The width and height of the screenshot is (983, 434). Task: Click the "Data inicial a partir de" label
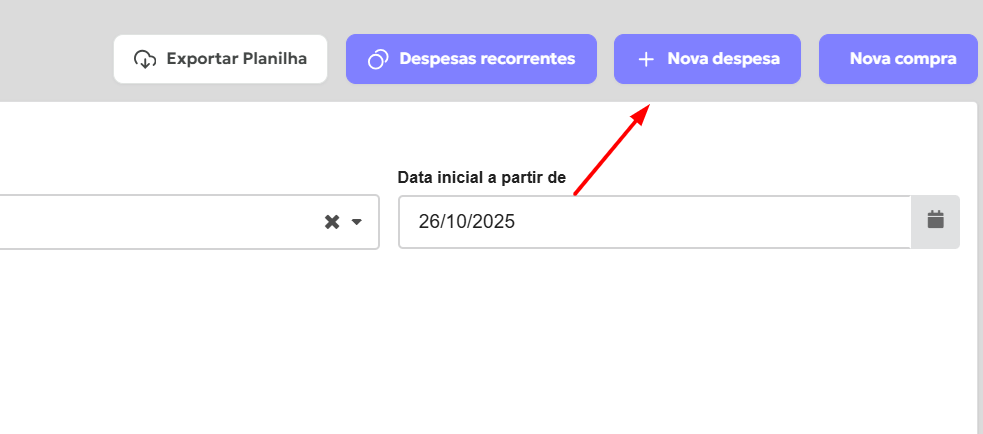[482, 177]
